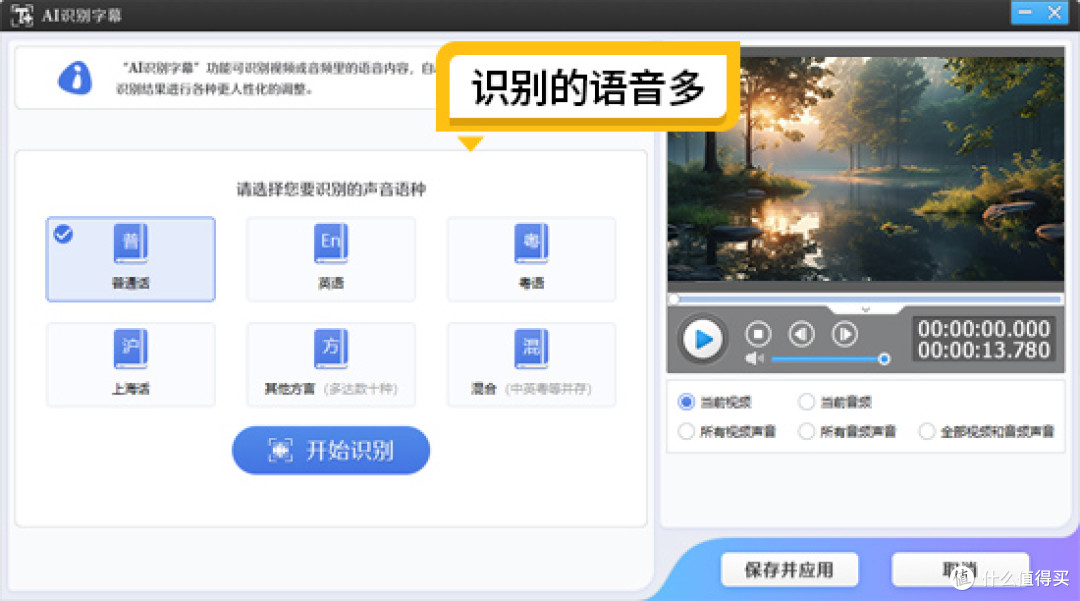
Task: Select the 上海话 Shanghainese language card
Action: pyautogui.click(x=131, y=365)
